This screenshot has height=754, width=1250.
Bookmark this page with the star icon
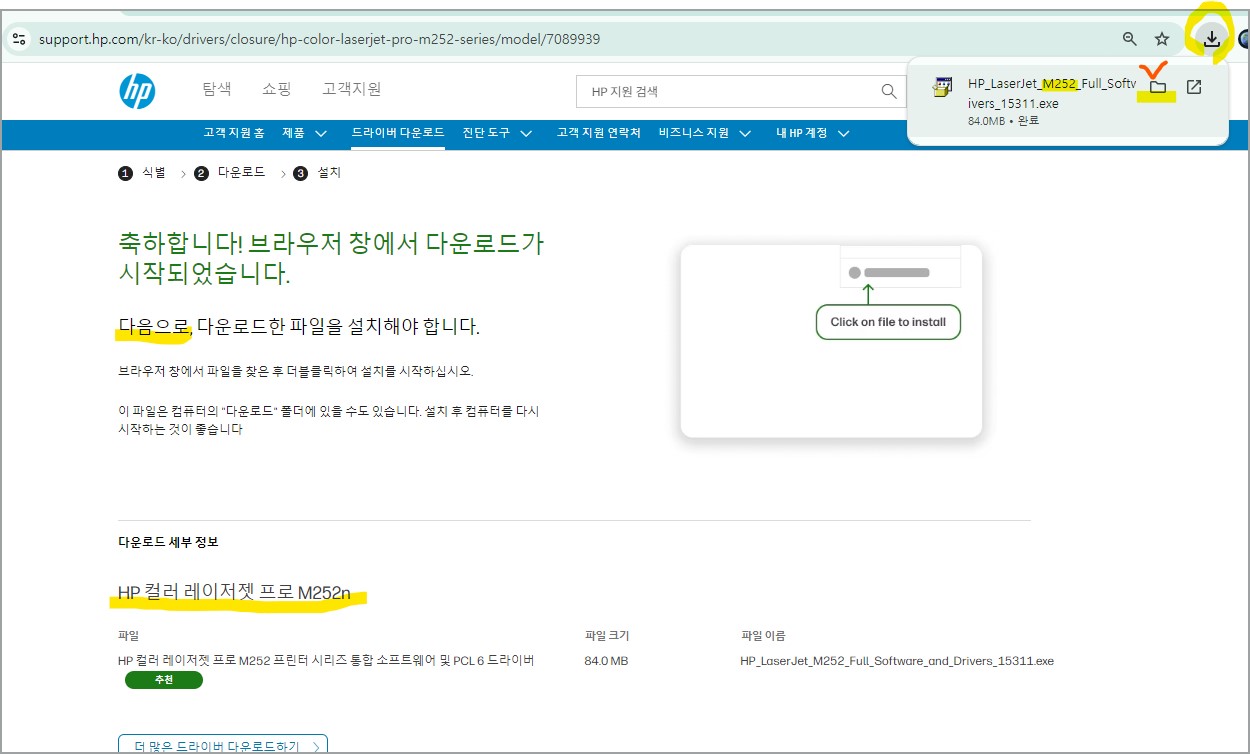(1162, 39)
